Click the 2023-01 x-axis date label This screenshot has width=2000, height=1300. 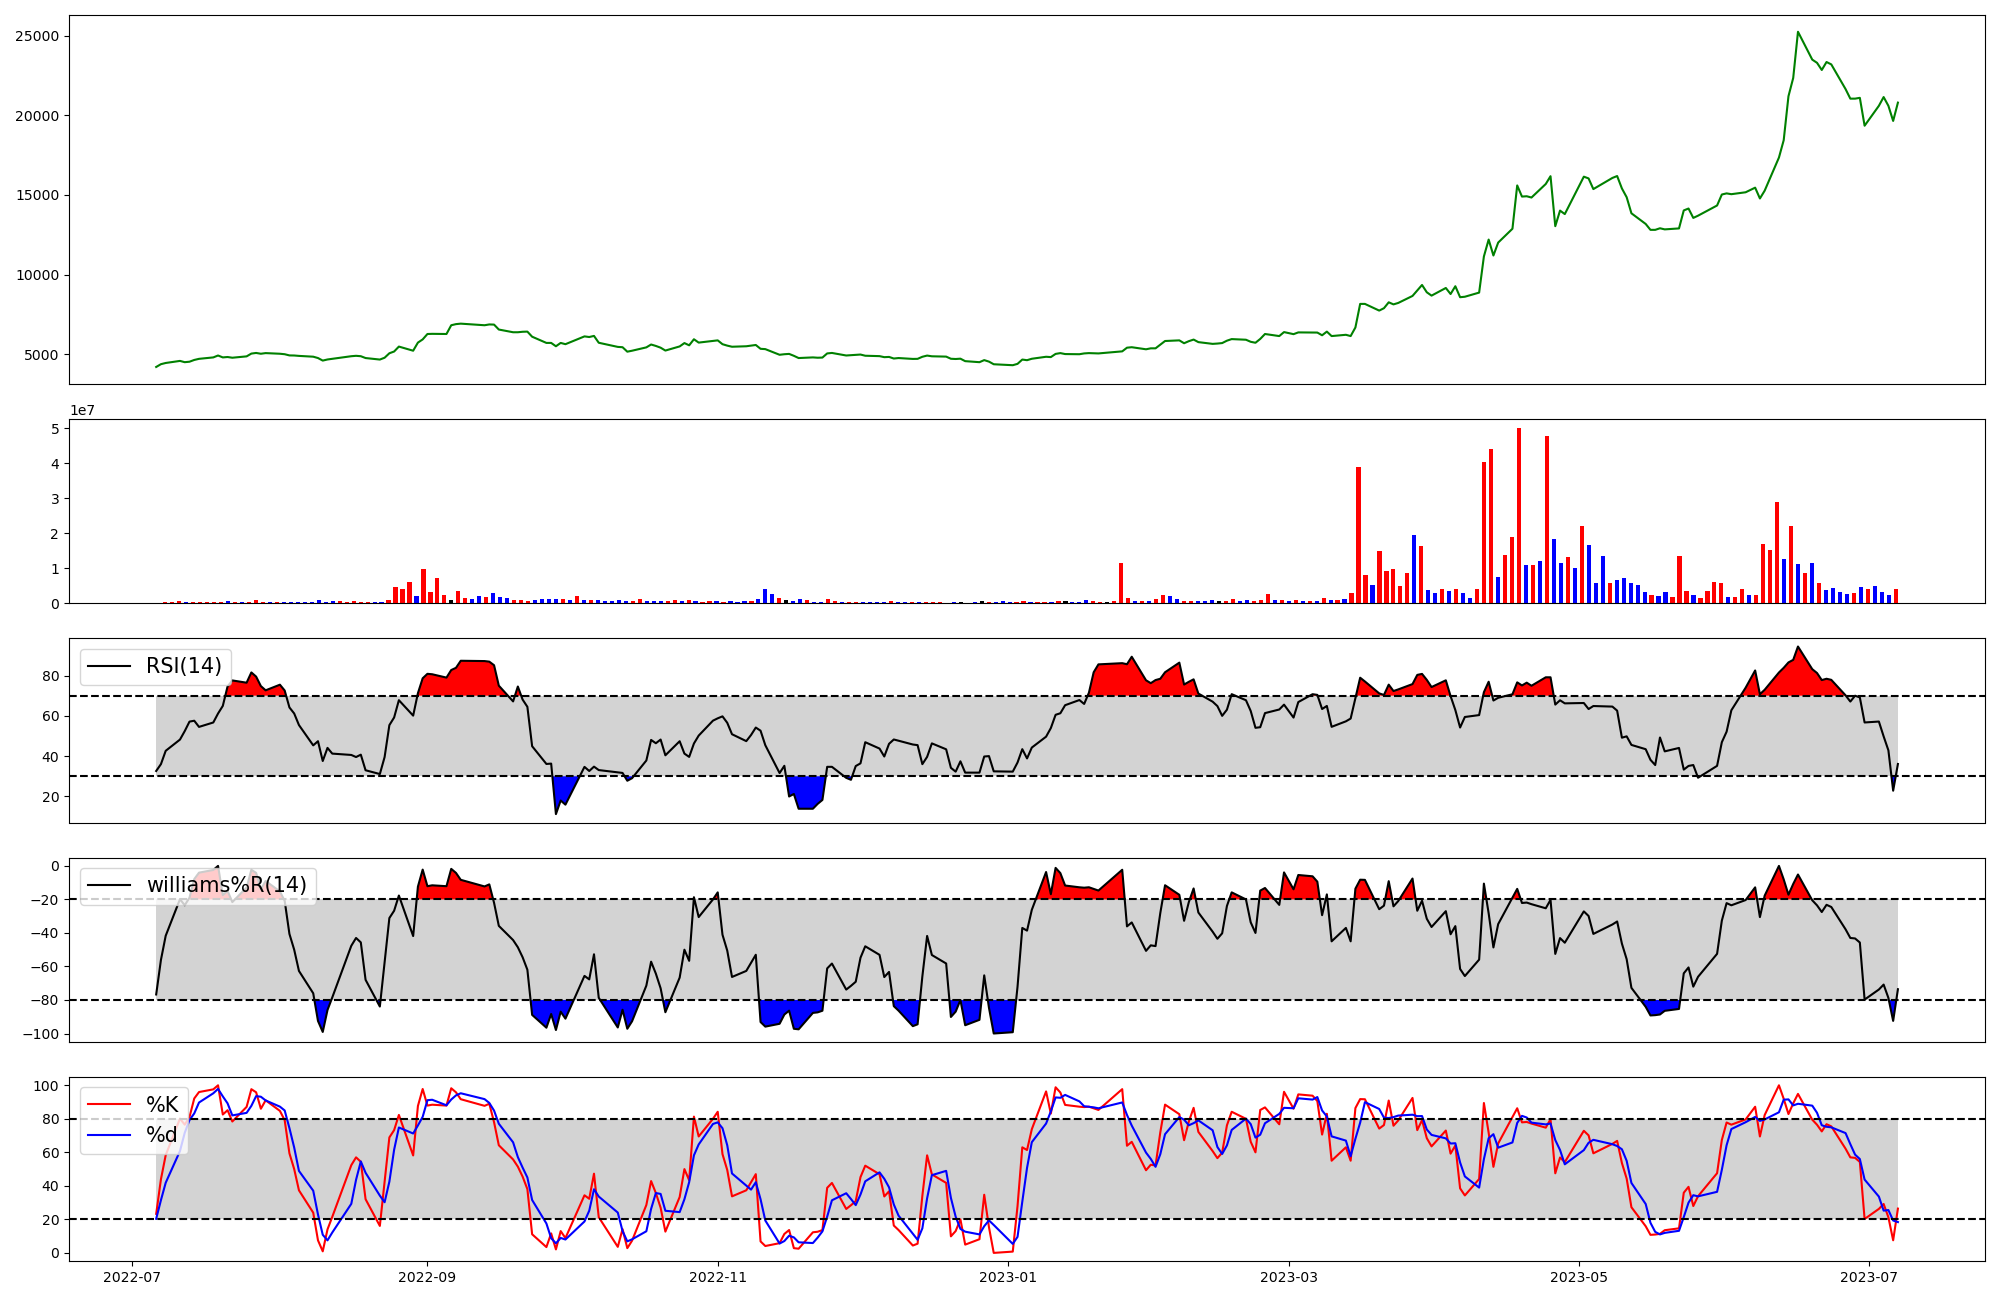[1008, 1277]
